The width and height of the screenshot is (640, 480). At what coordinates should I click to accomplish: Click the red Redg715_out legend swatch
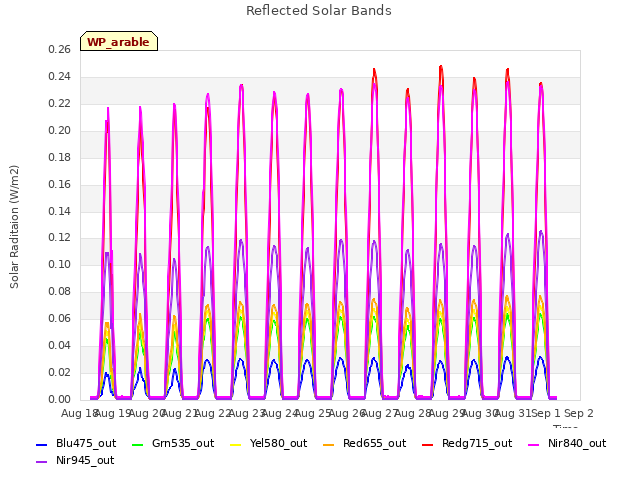(428, 444)
